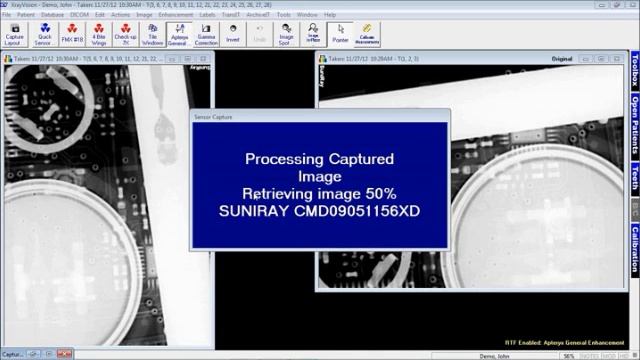Open the Enhancement menu
640x360 pixels.
point(176,15)
